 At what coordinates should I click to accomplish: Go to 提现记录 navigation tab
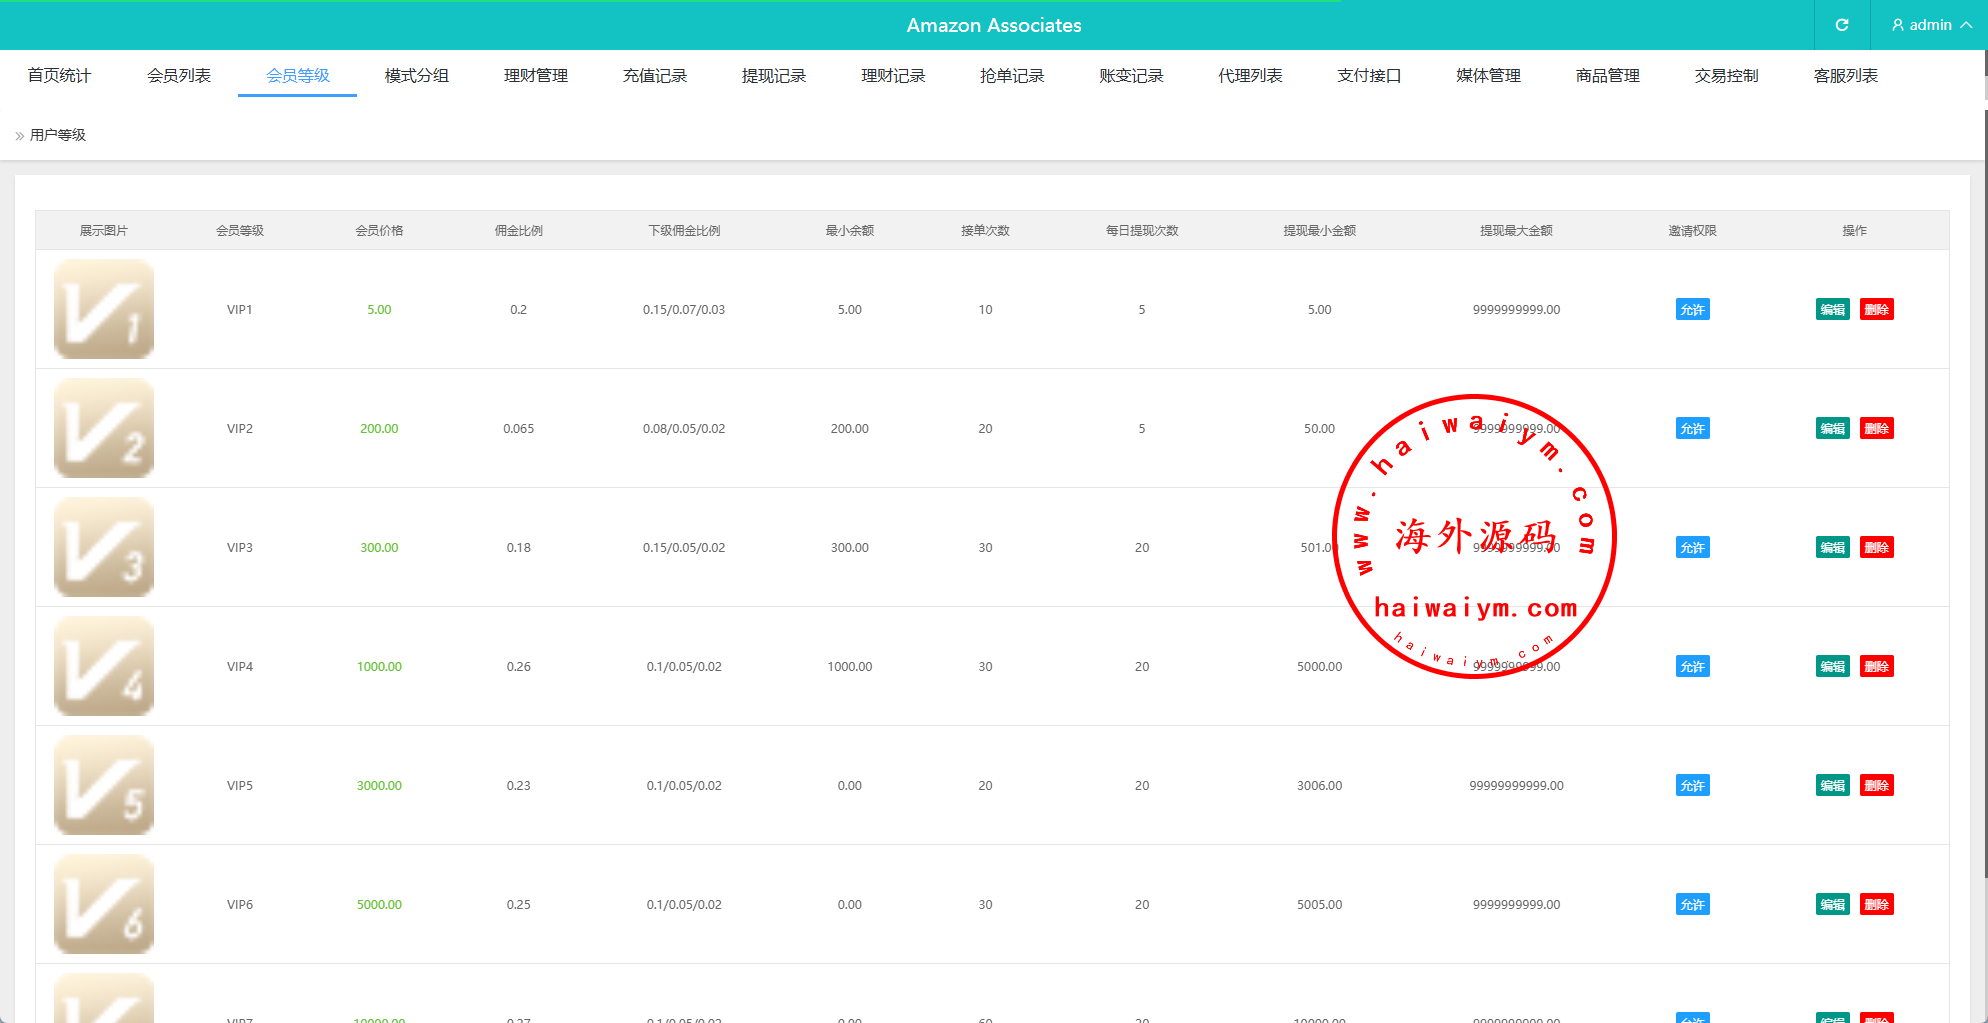click(774, 76)
